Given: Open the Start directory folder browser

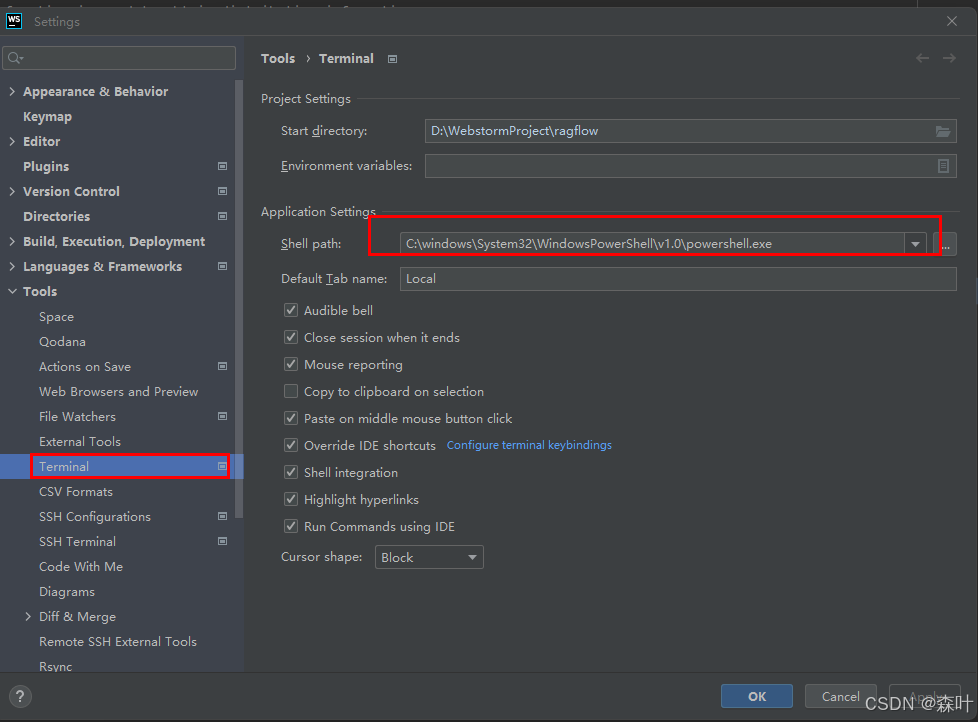Looking at the screenshot, I should pyautogui.click(x=942, y=131).
